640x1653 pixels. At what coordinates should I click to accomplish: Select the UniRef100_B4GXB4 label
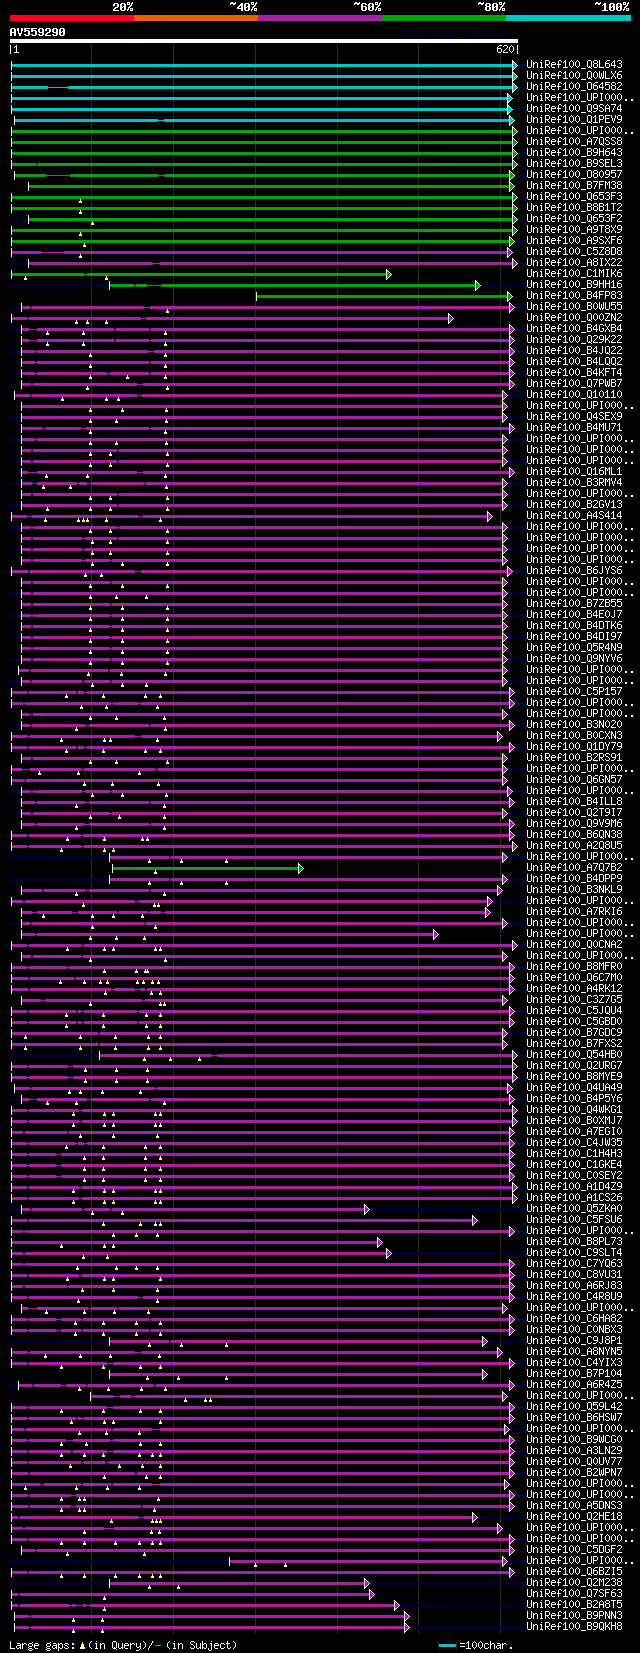coord(574,328)
